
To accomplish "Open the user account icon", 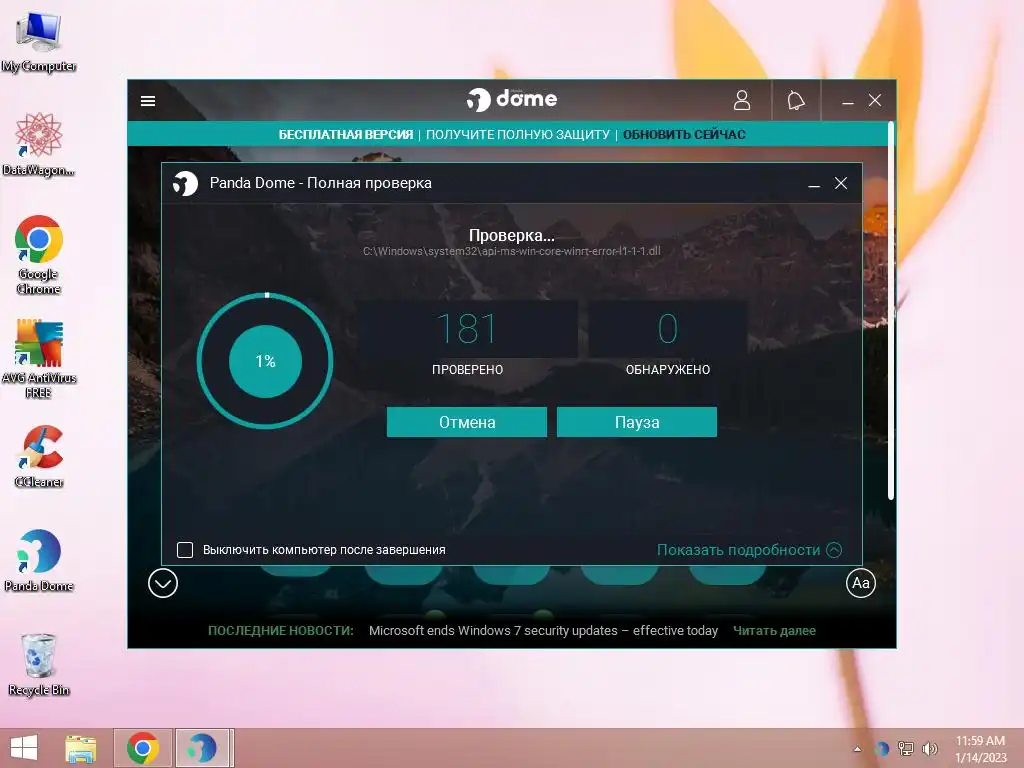I will pos(742,101).
